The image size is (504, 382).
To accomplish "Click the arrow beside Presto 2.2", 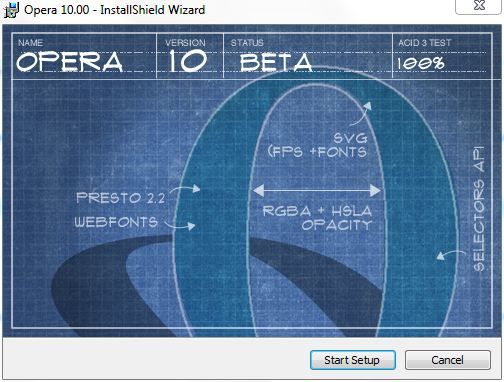I will [184, 190].
